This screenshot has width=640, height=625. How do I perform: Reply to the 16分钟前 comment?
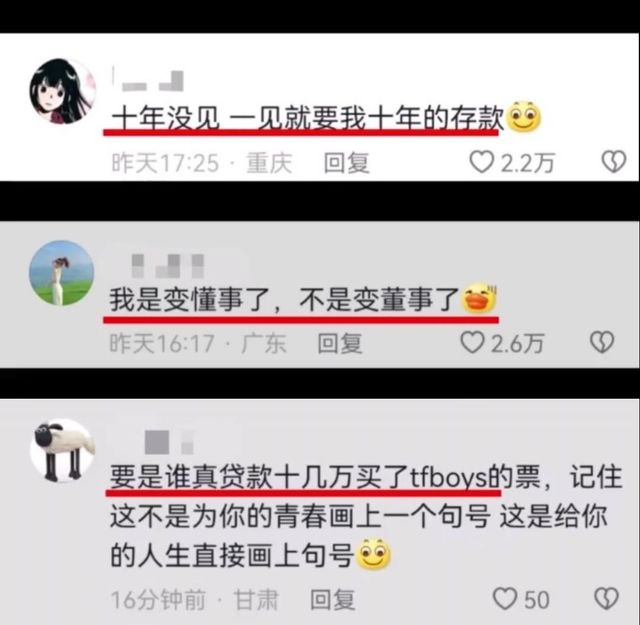tap(333, 599)
